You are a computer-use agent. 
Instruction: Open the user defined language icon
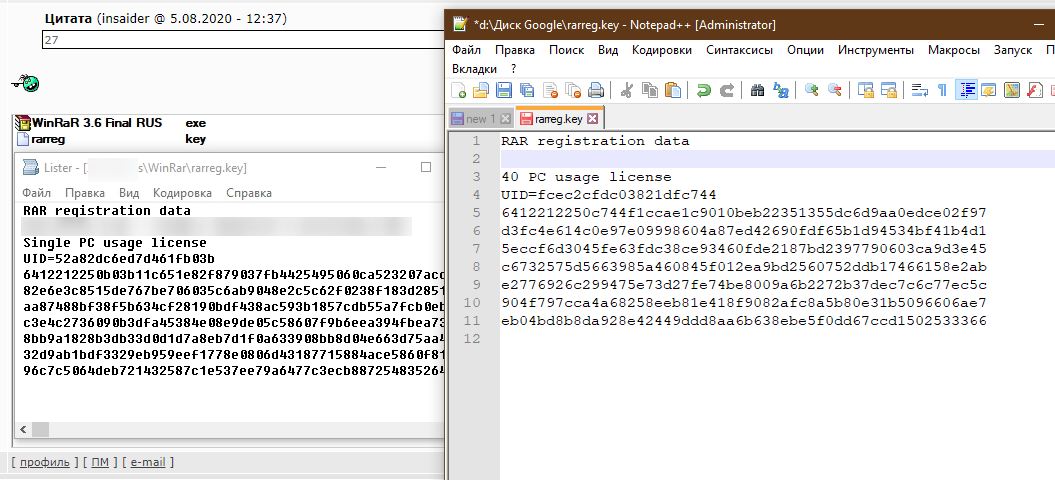pyautogui.click(x=989, y=90)
